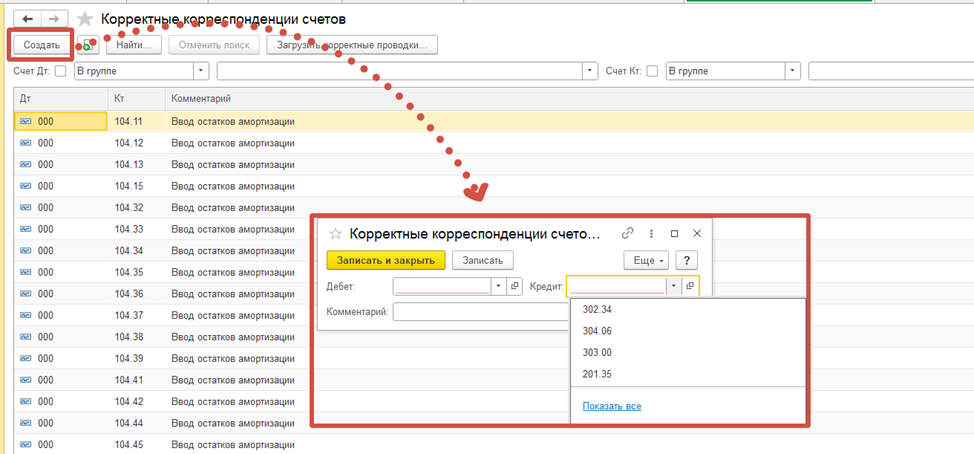
Task: Expand the Дебет dropdown arrow
Action: (499, 286)
